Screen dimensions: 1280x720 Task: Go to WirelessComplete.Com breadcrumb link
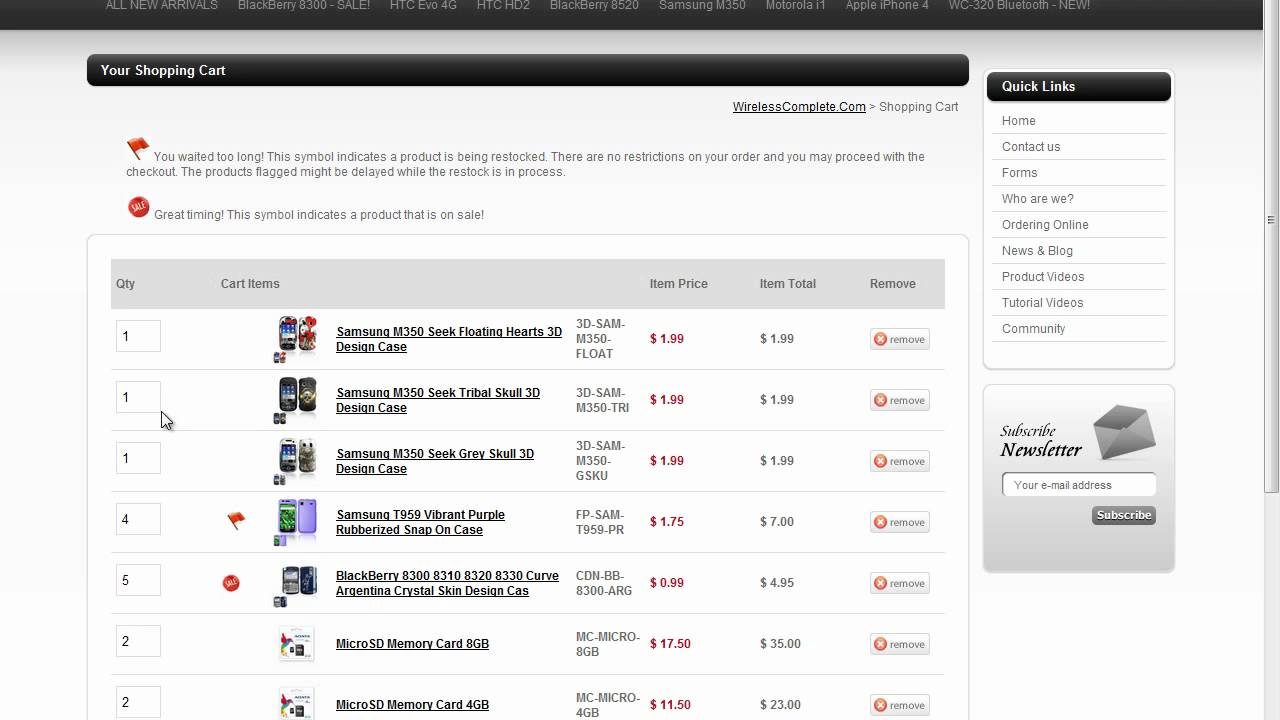(x=799, y=107)
